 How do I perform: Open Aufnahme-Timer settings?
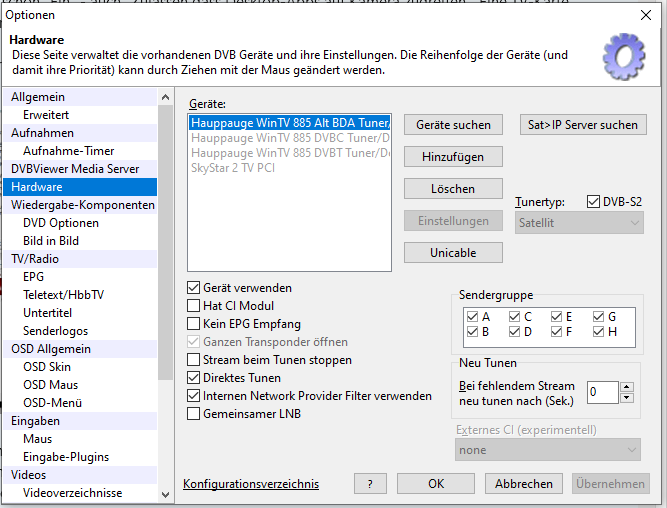pyautogui.click(x=80, y=151)
